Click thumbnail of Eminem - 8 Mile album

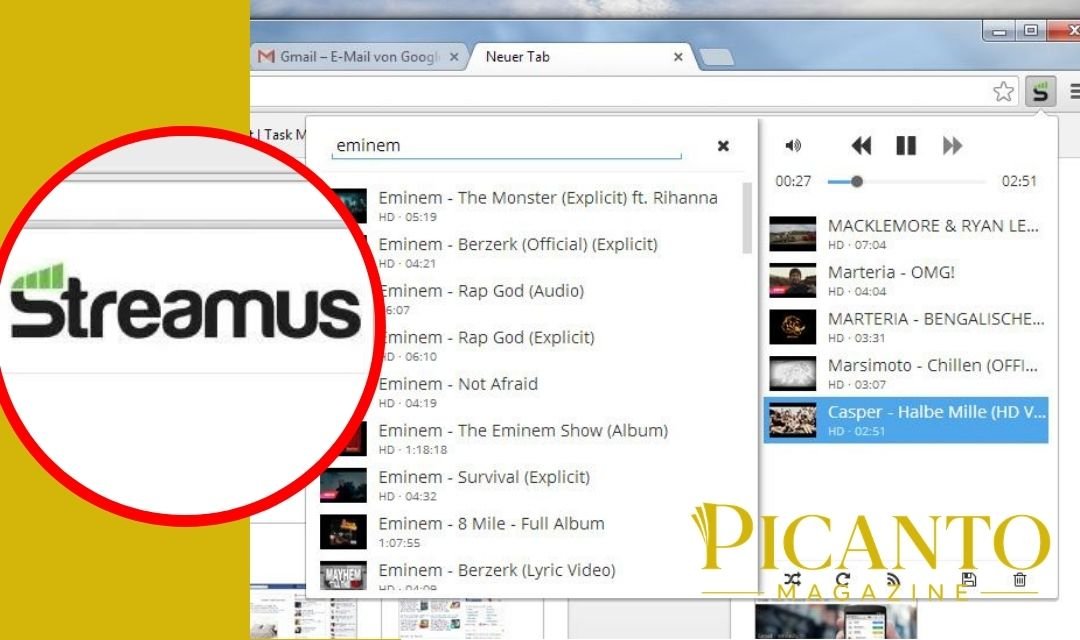click(343, 532)
